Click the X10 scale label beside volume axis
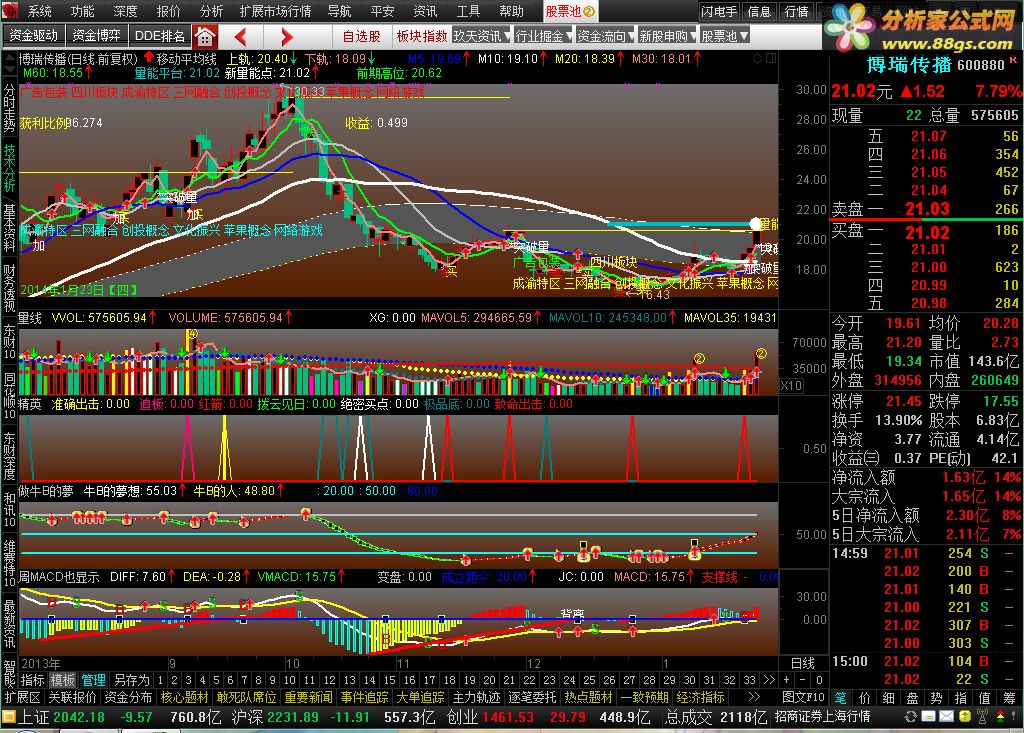 [x=791, y=386]
